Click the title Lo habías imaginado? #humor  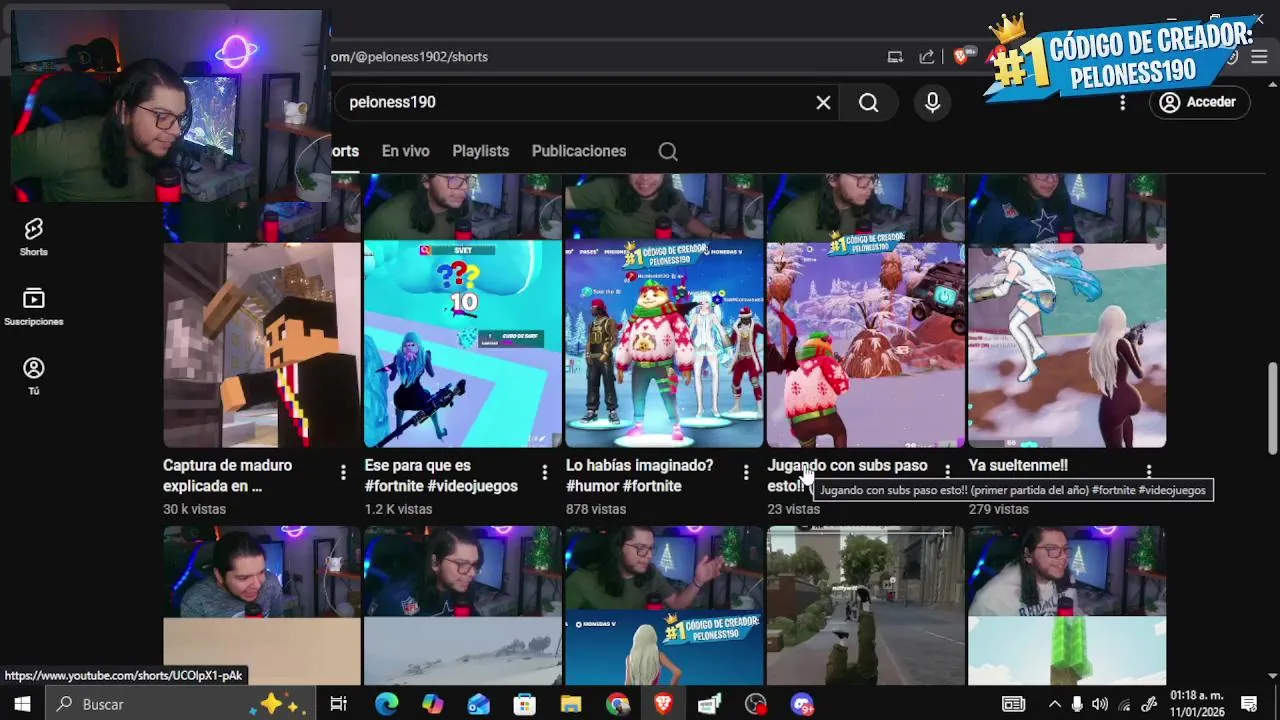coord(640,476)
